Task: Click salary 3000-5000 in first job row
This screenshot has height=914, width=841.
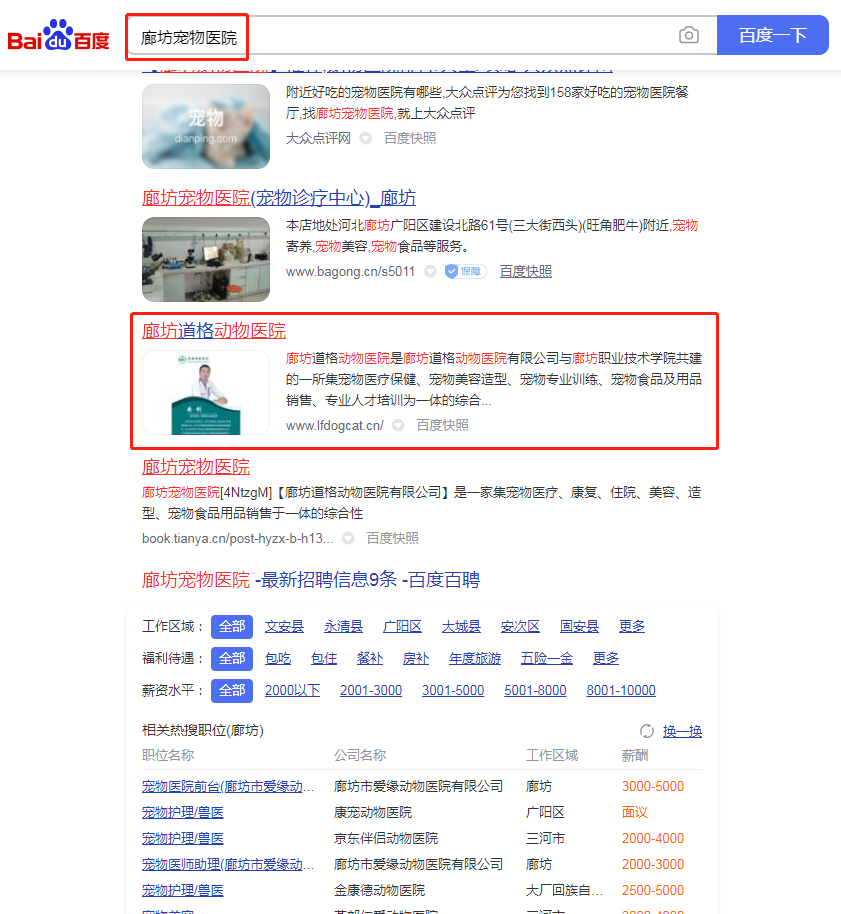Action: coord(653,786)
